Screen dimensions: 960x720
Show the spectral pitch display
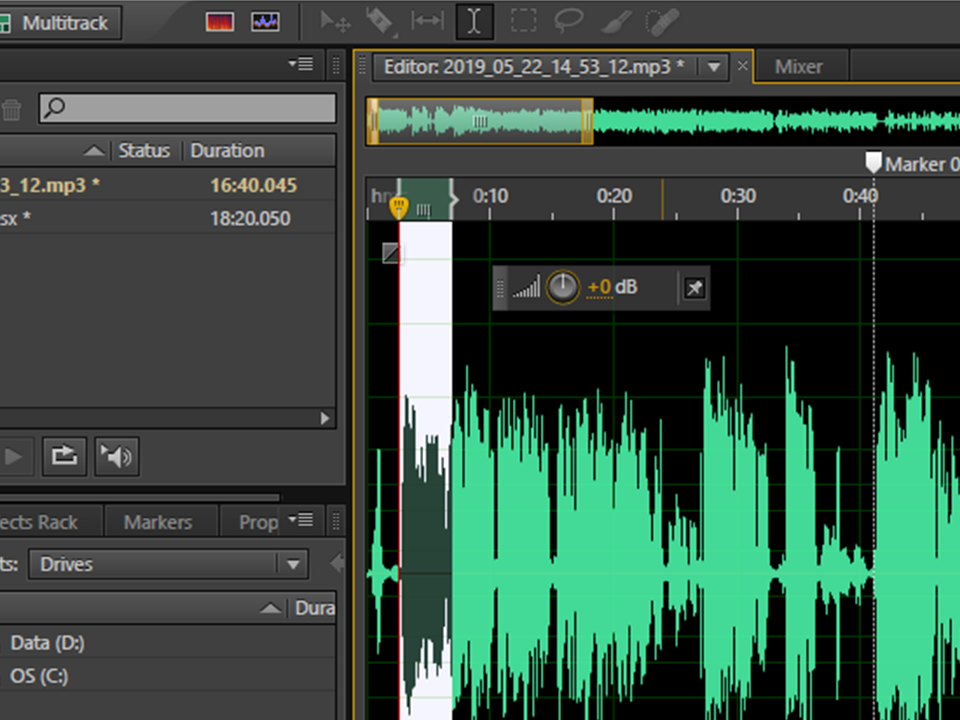point(265,23)
